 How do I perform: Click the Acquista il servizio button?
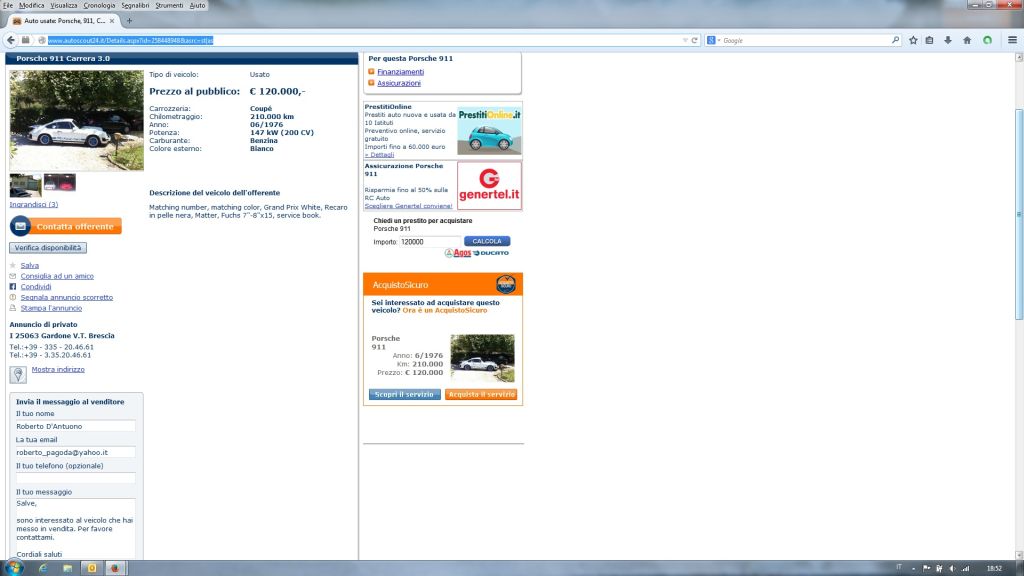481,394
